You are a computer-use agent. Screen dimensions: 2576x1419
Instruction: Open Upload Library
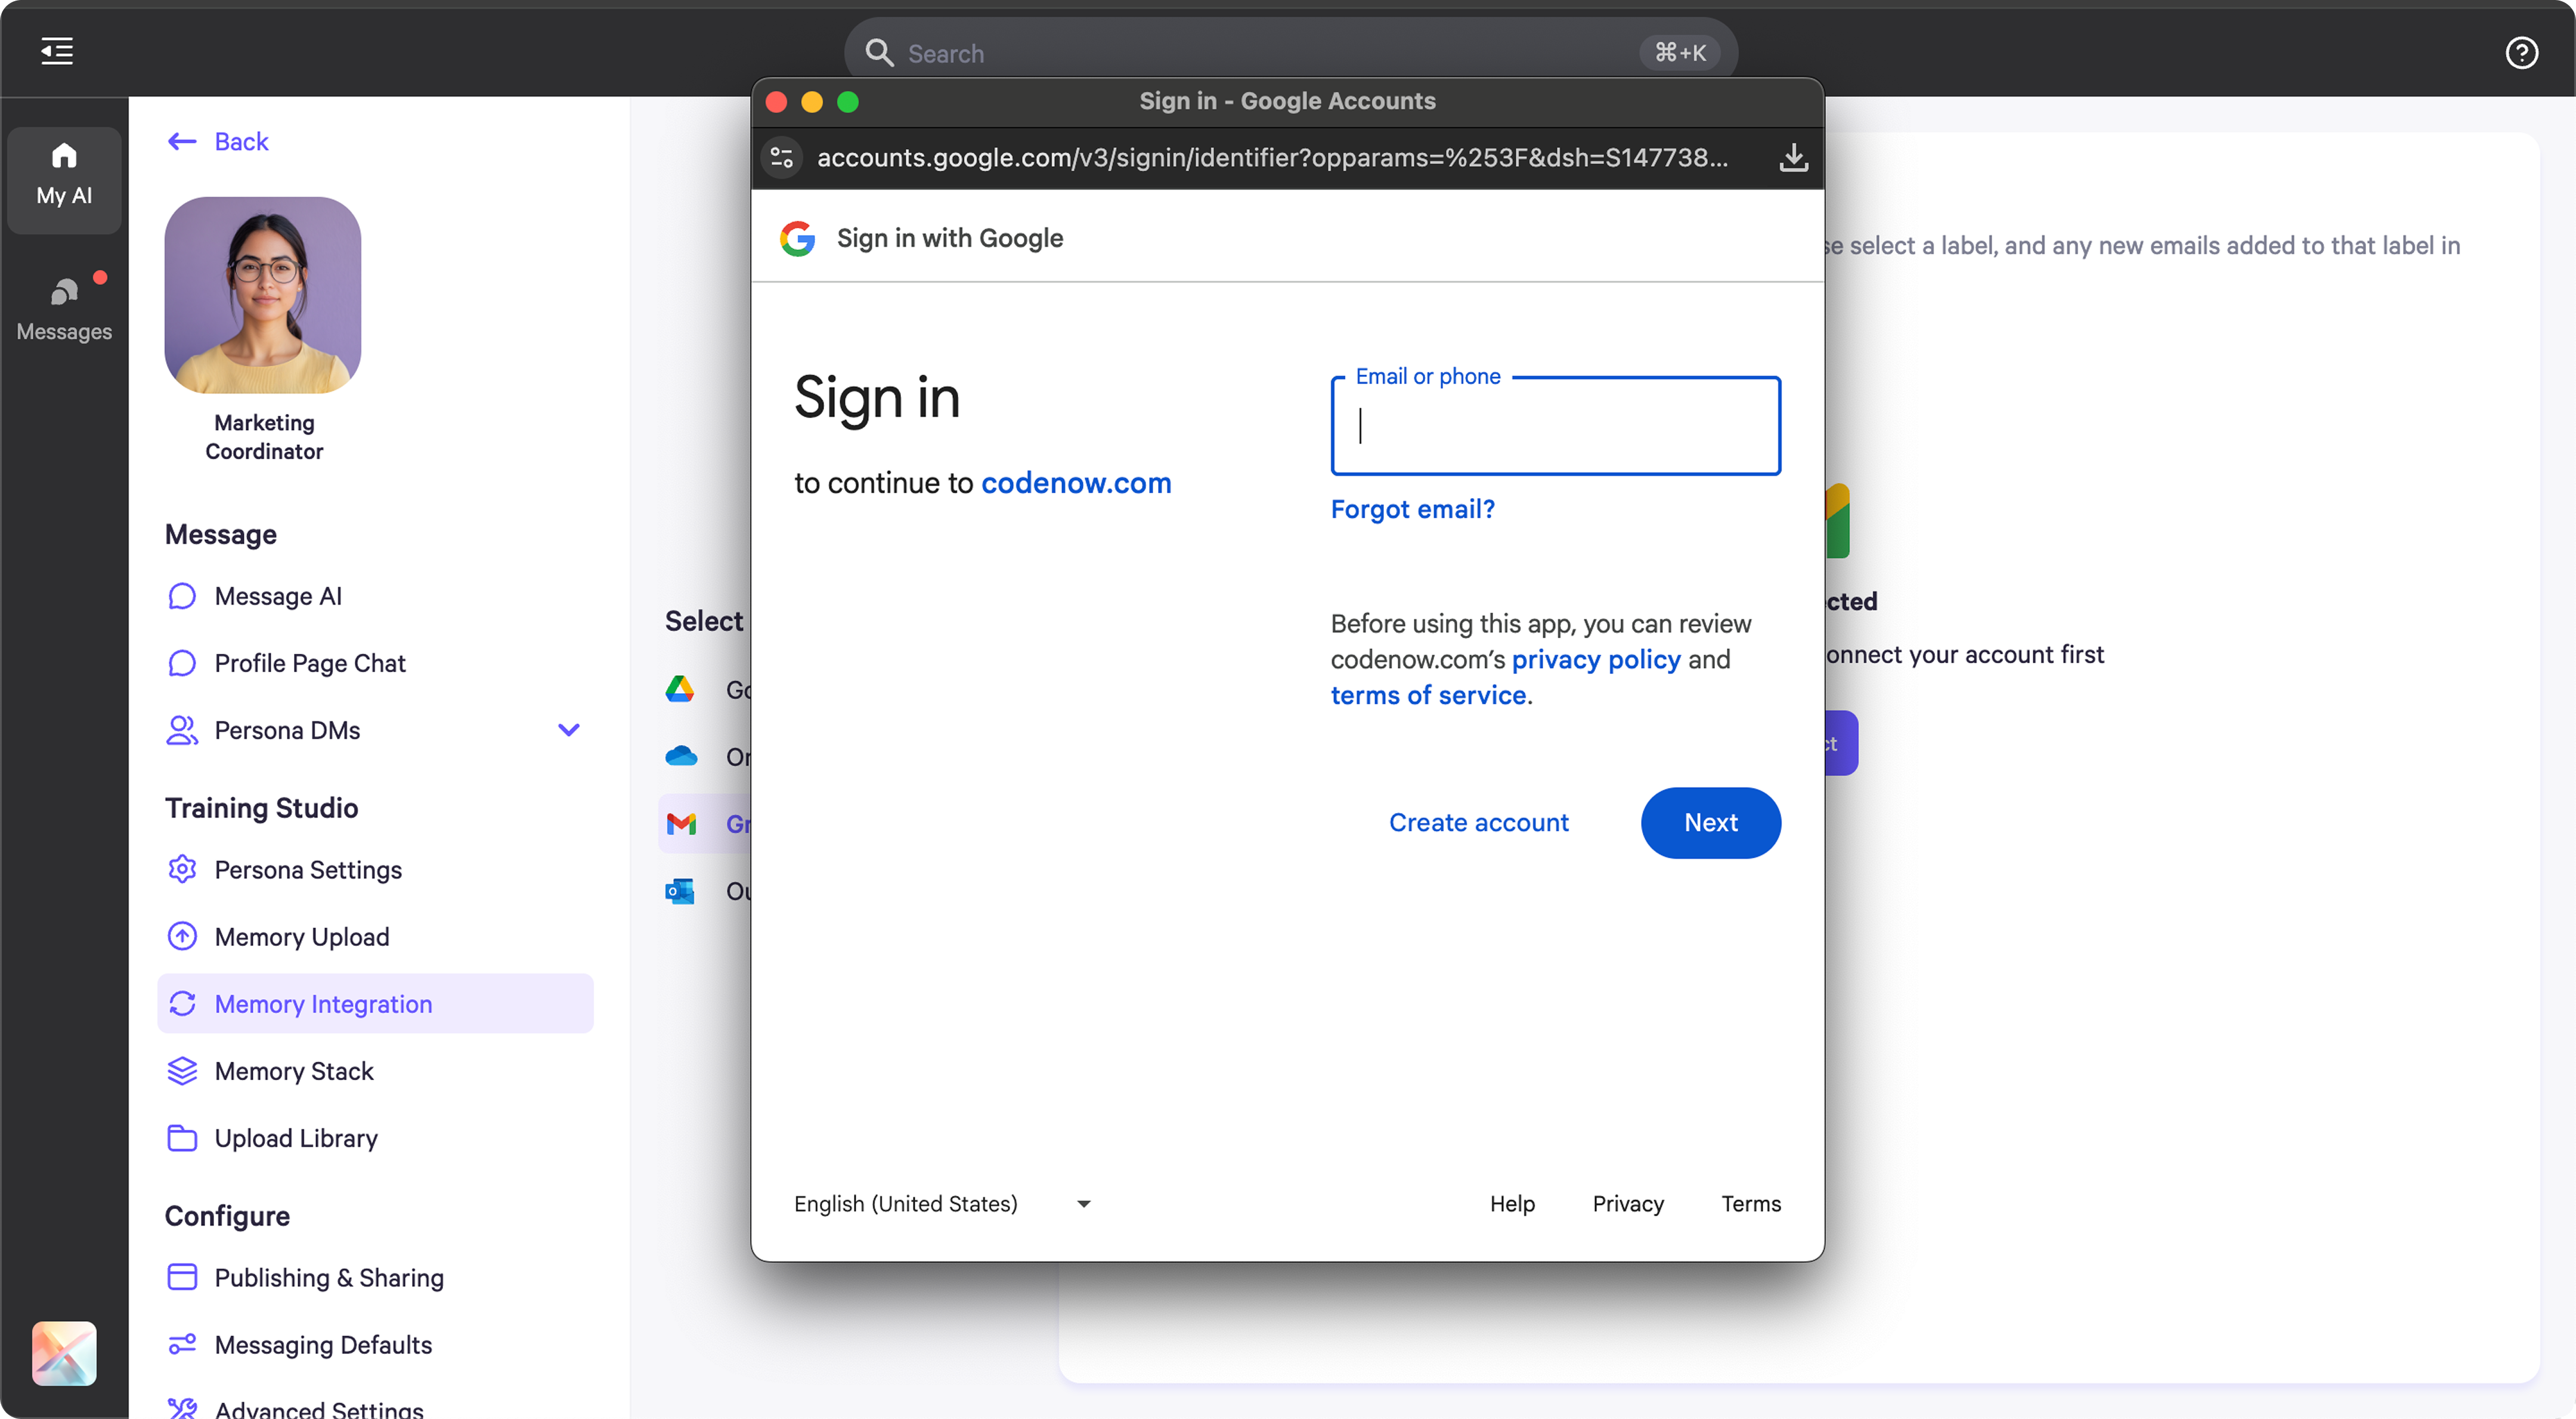click(x=295, y=1137)
